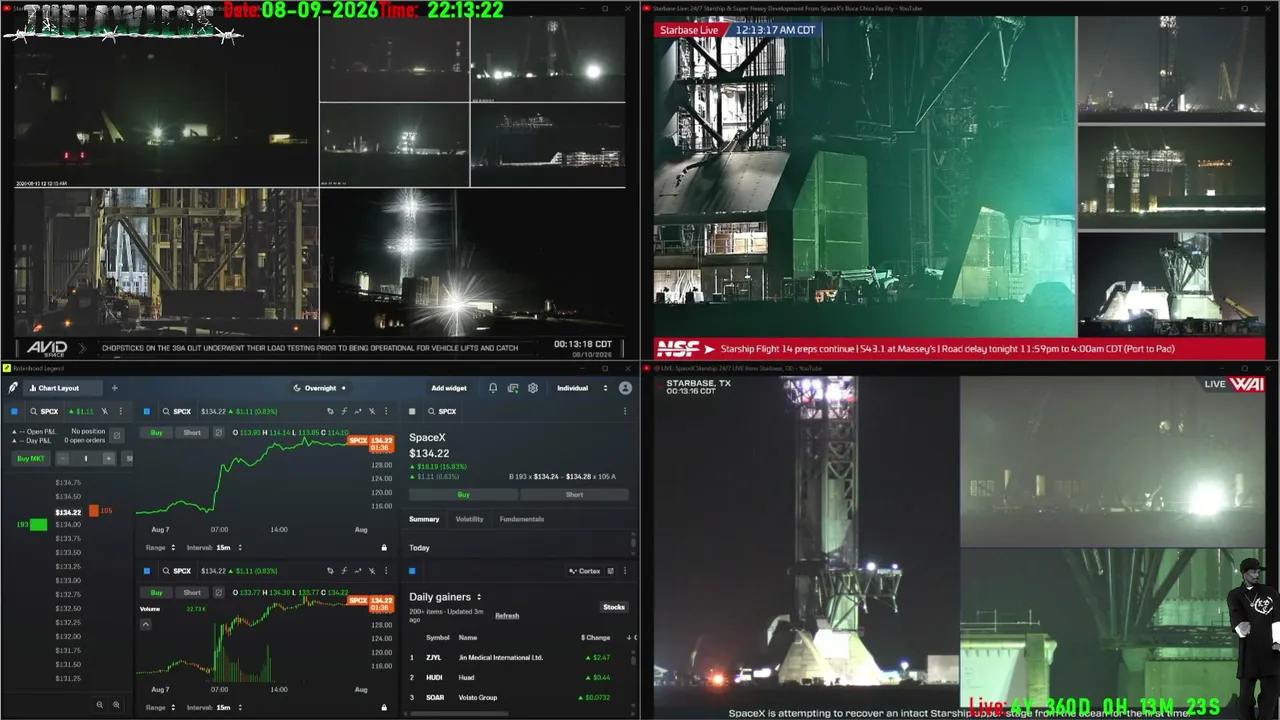1280x720 pixels.
Task: Switch to the Summary tab
Action: coord(424,519)
